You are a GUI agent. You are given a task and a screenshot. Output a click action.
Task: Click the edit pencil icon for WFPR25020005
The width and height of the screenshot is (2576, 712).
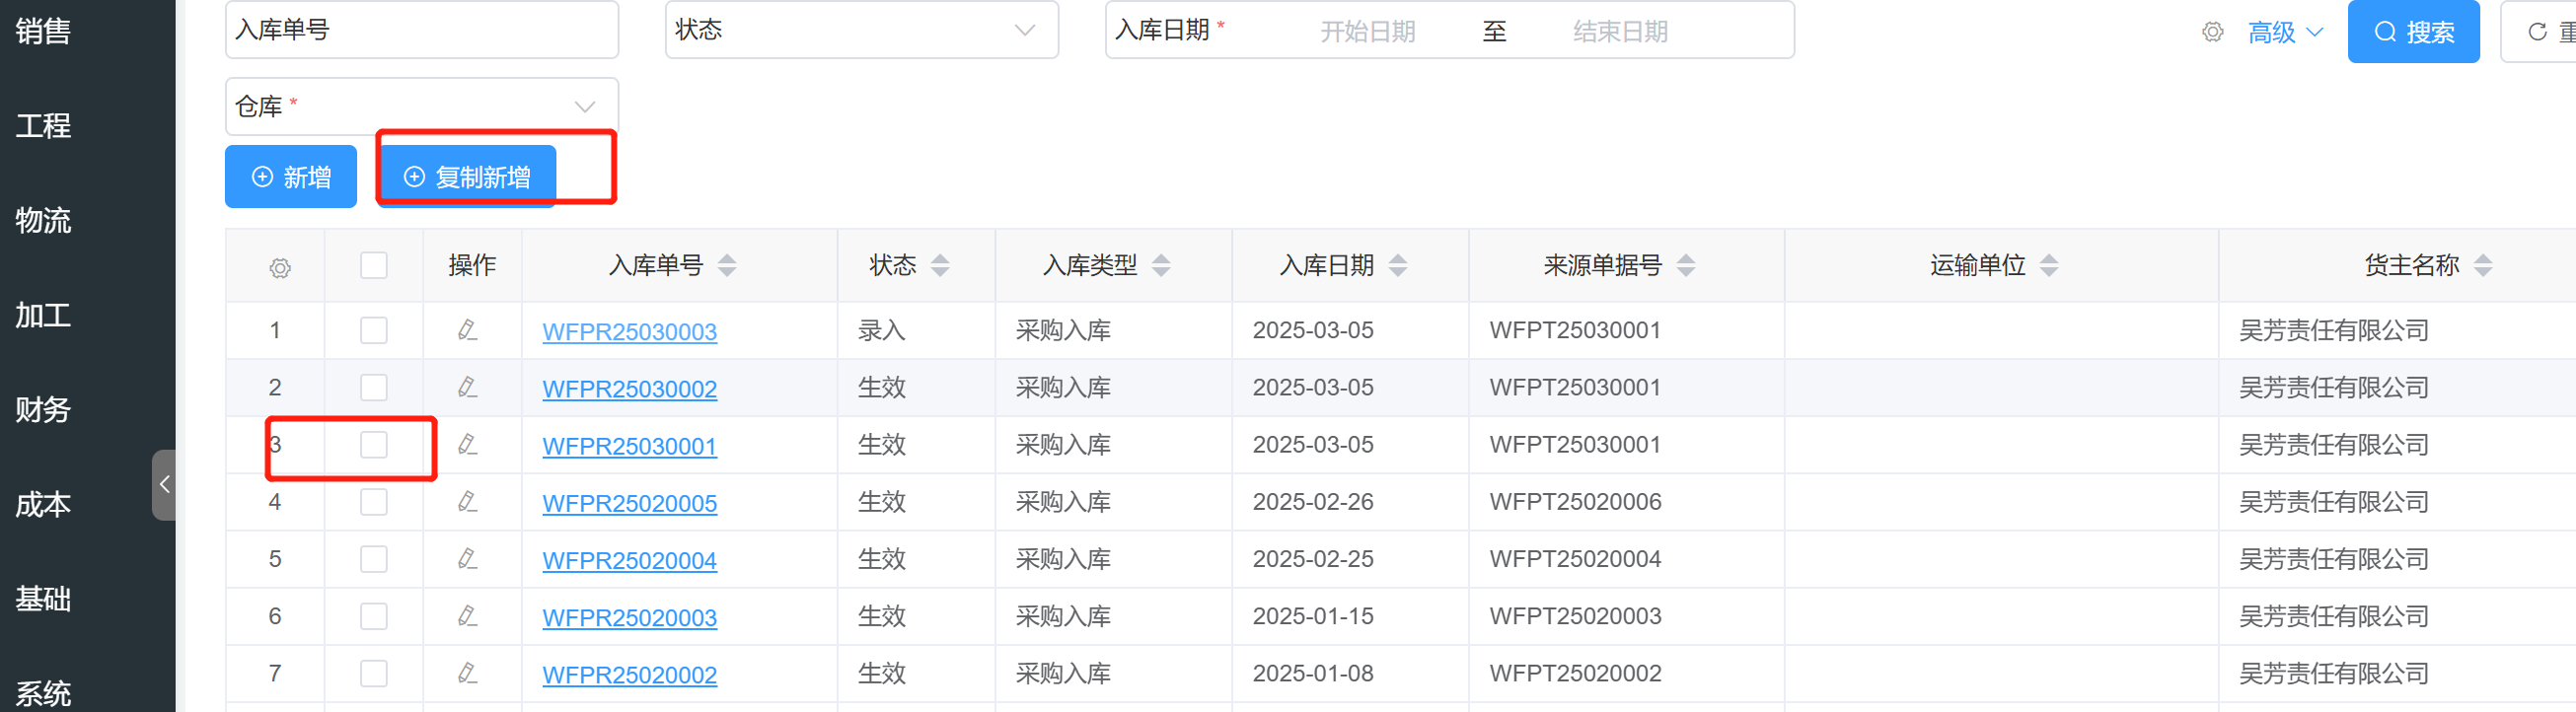point(467,501)
